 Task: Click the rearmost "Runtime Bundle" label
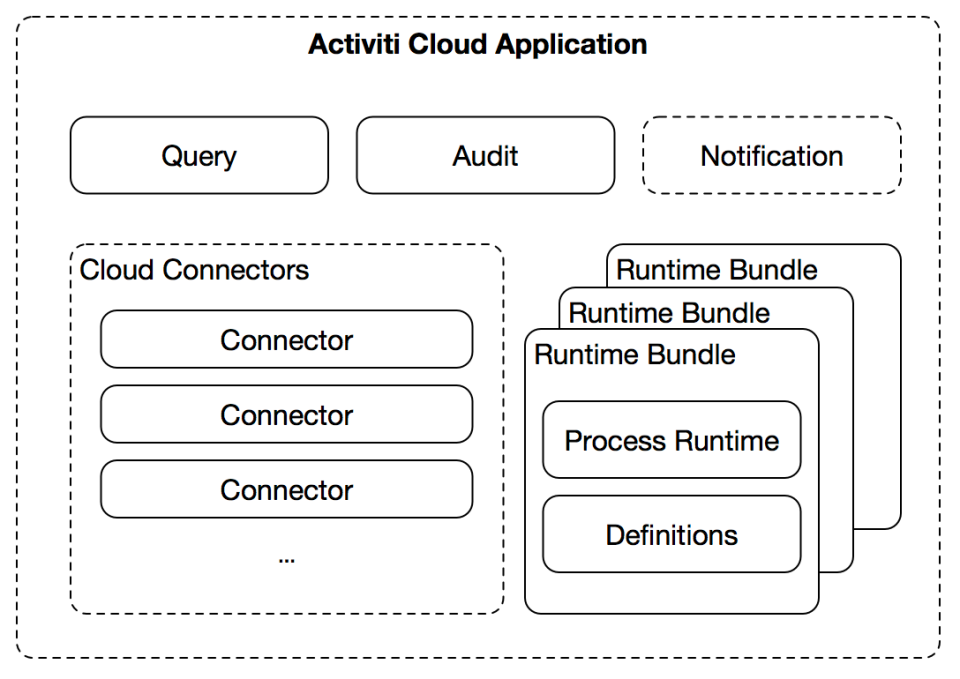click(x=717, y=270)
